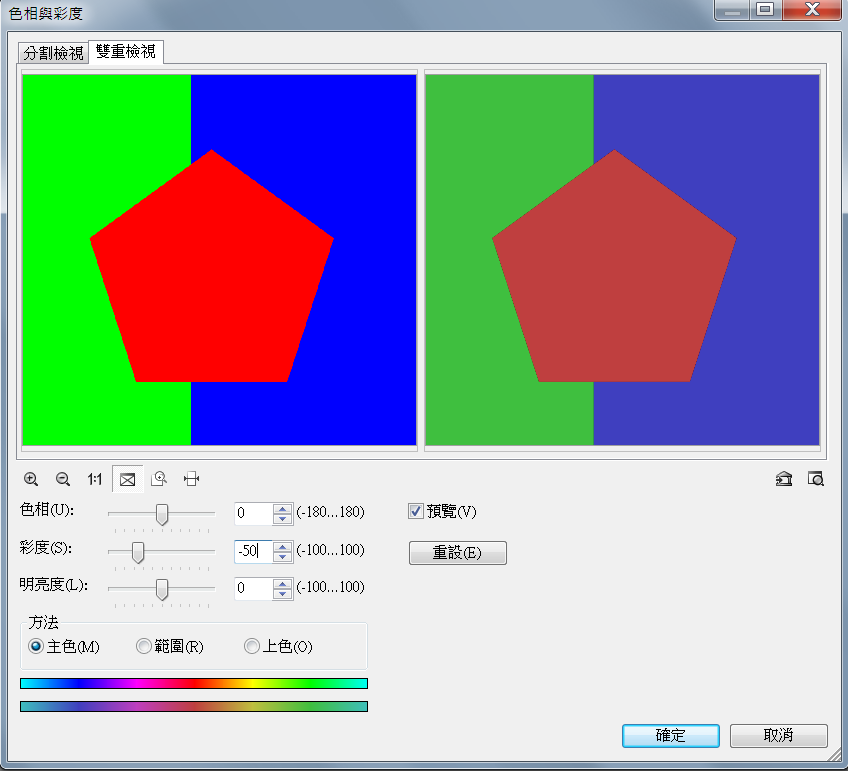Switch to the 雙重檢視 tab
This screenshot has width=848, height=771.
(x=125, y=51)
